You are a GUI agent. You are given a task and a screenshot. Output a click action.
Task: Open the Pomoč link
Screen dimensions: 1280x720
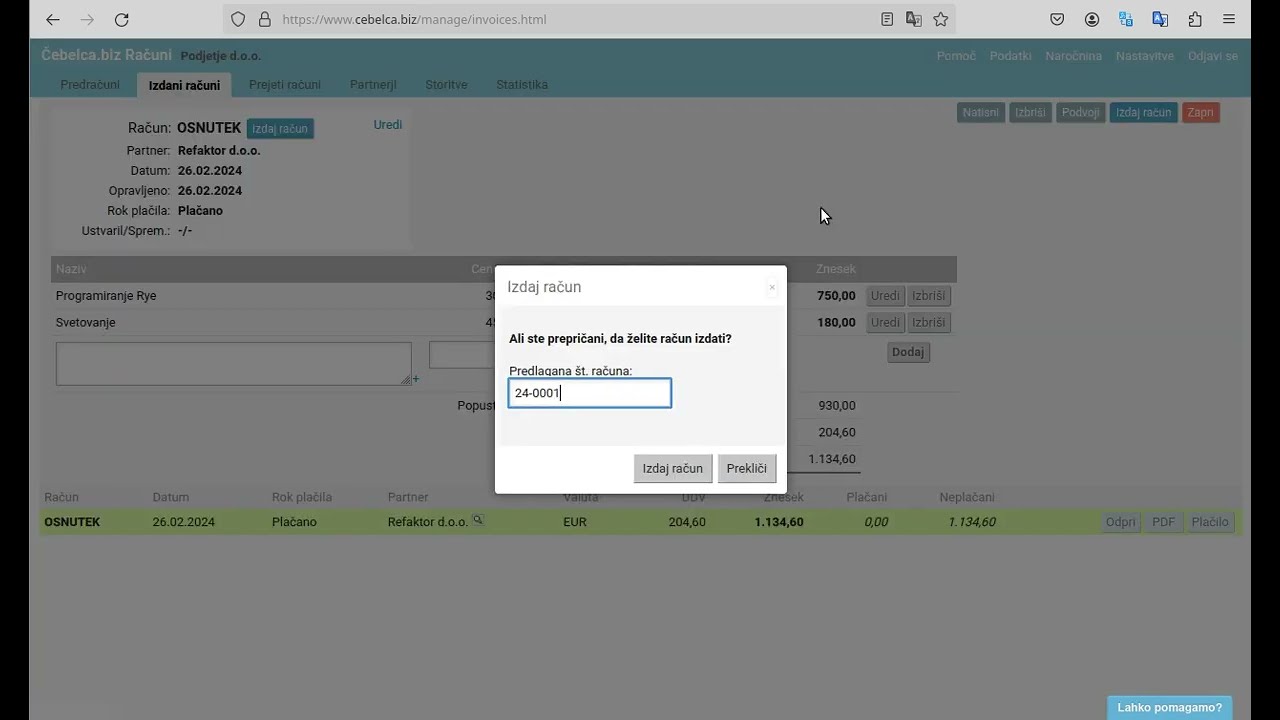pyautogui.click(x=956, y=56)
